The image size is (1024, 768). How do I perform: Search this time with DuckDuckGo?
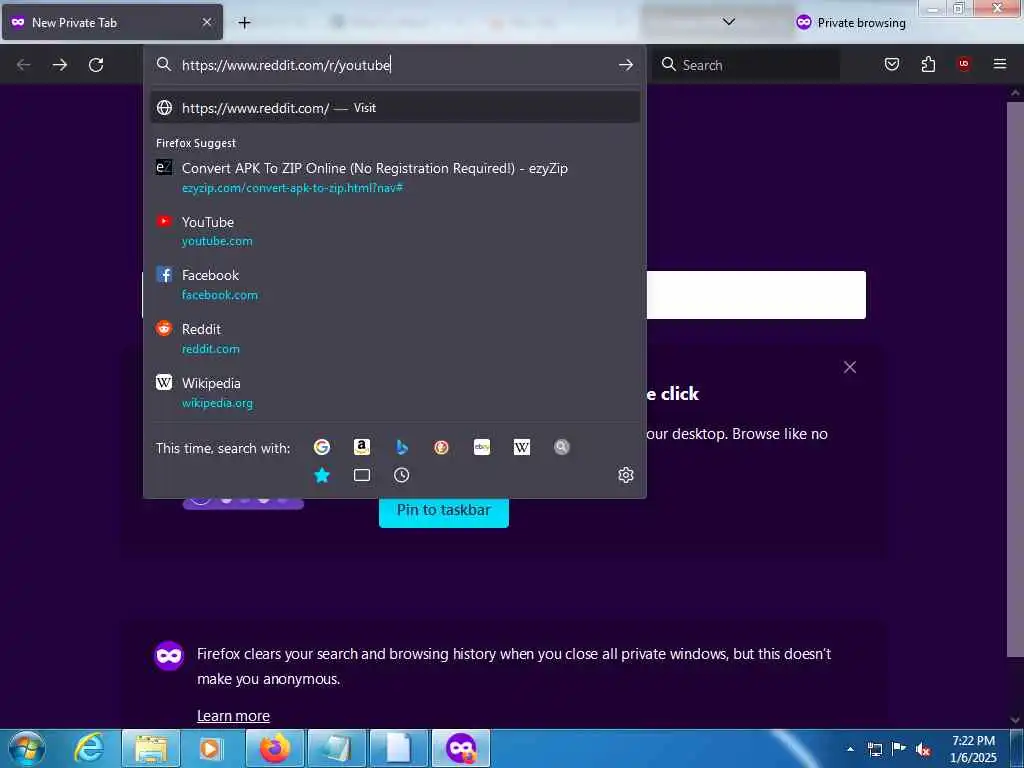point(441,447)
